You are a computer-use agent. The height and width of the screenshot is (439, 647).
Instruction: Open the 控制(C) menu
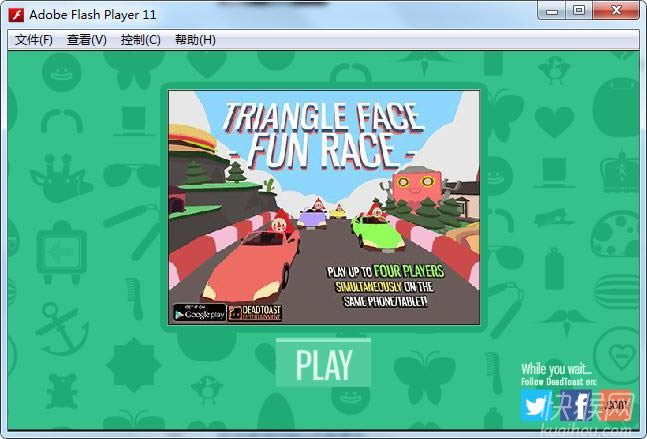pos(140,40)
